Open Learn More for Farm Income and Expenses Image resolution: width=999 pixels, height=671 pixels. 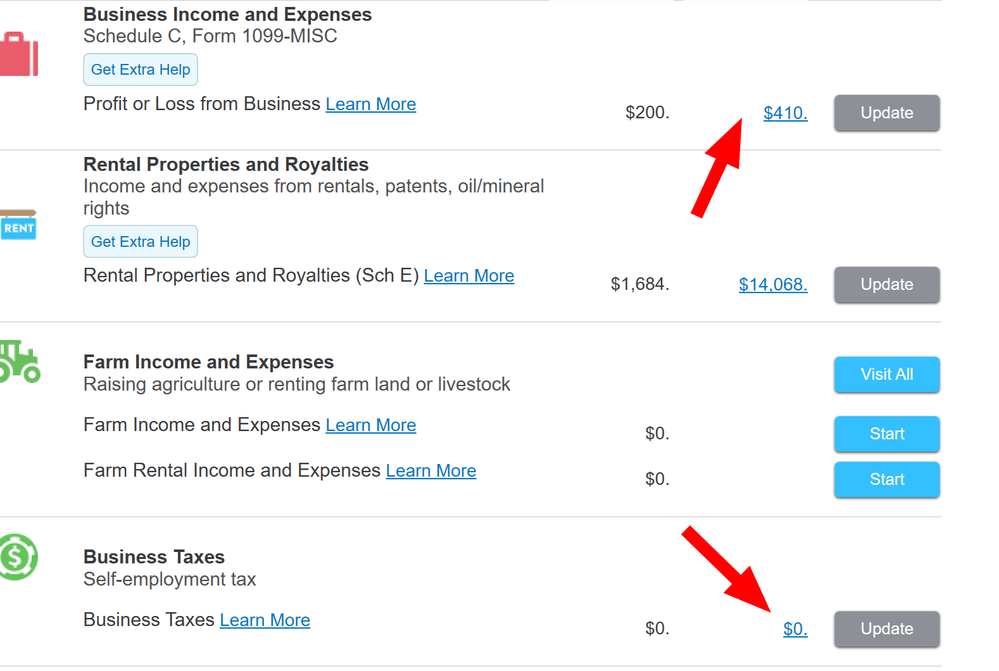click(370, 425)
